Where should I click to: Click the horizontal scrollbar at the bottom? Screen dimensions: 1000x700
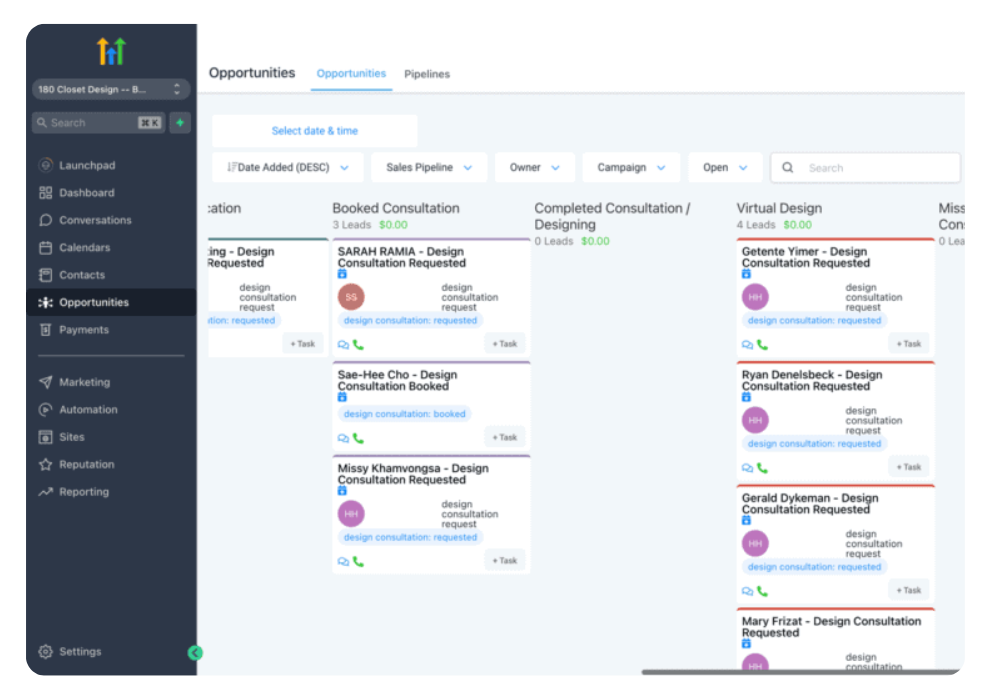point(790,672)
